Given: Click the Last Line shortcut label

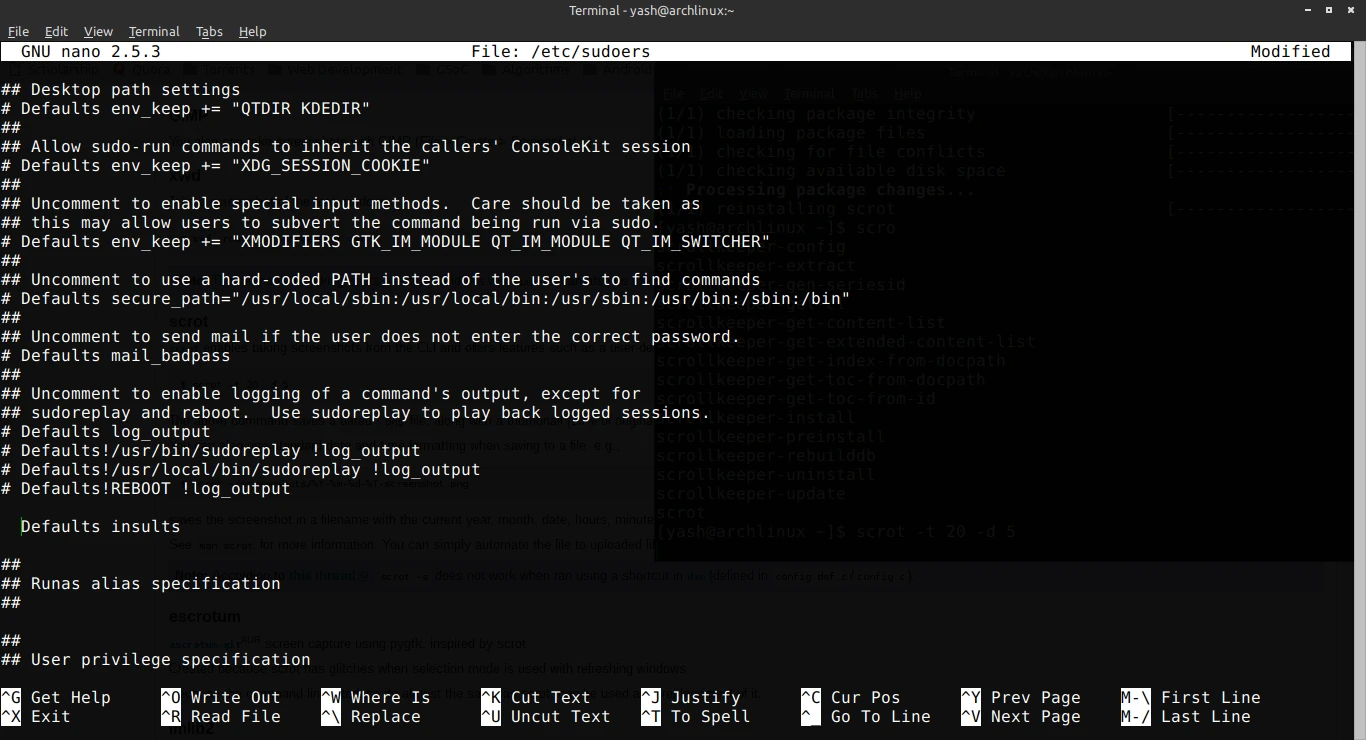Looking at the screenshot, I should click(1204, 716).
